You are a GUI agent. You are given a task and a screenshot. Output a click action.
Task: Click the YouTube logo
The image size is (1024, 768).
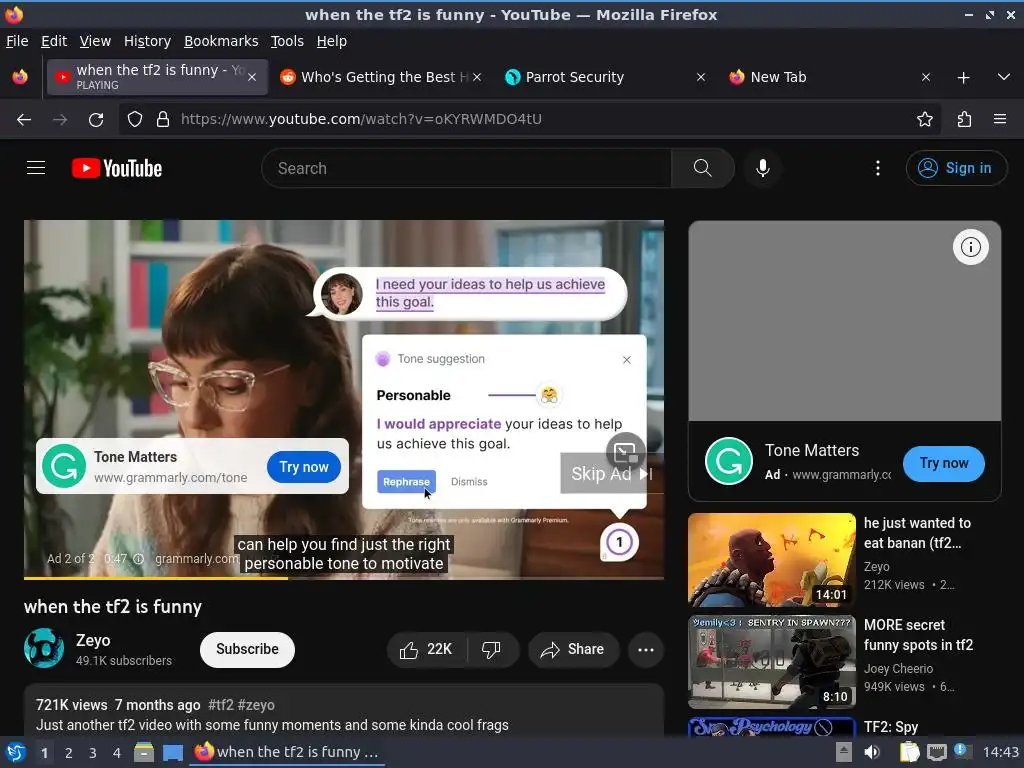point(117,168)
